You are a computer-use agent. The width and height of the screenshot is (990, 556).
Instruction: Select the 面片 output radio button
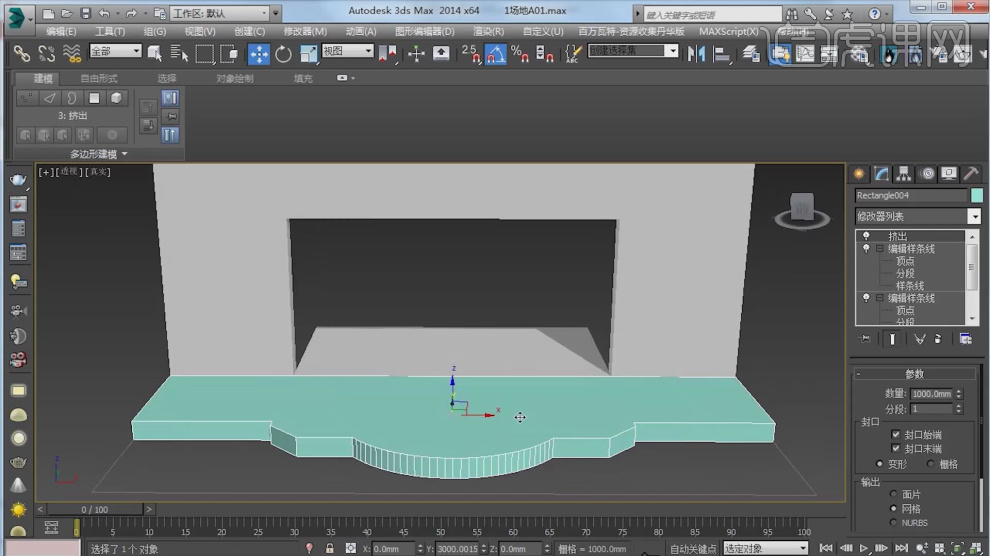click(893, 494)
